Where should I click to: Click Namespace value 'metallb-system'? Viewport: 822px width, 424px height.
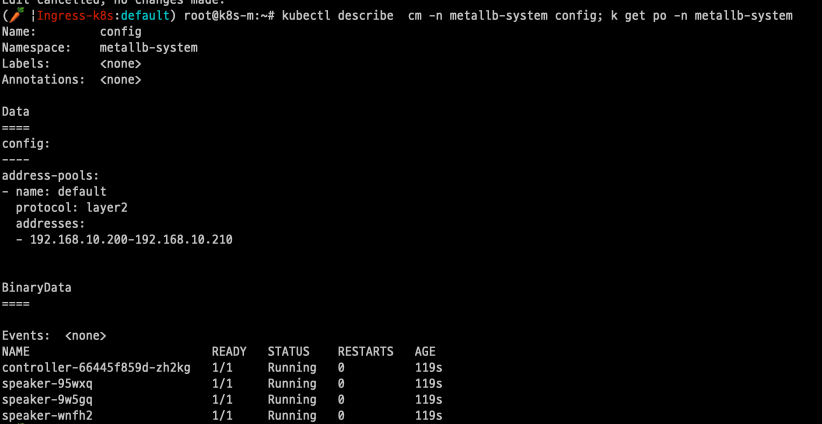148,48
